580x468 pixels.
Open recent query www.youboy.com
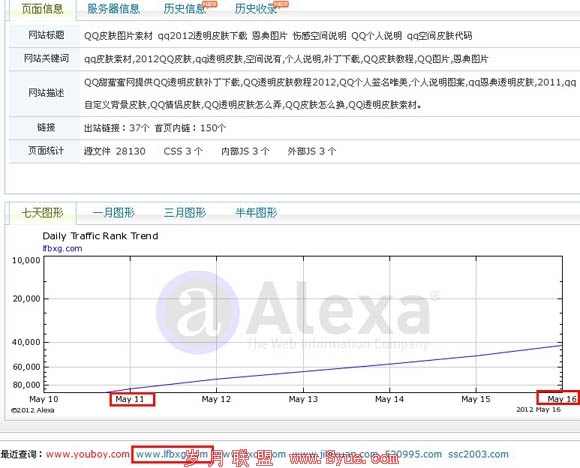tap(87, 454)
